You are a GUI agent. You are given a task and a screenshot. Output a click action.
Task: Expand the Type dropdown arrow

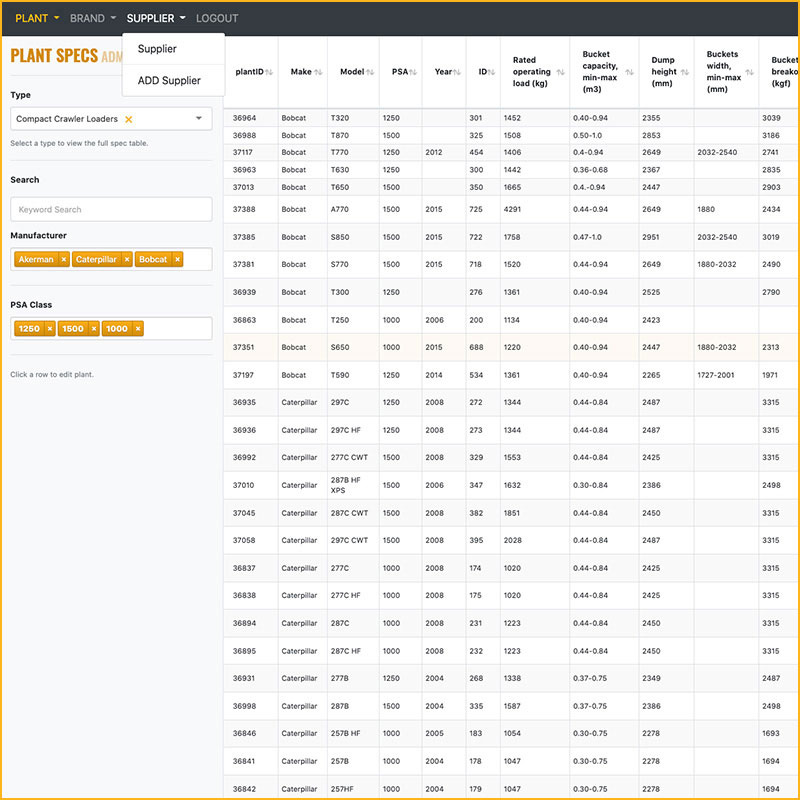(x=199, y=119)
